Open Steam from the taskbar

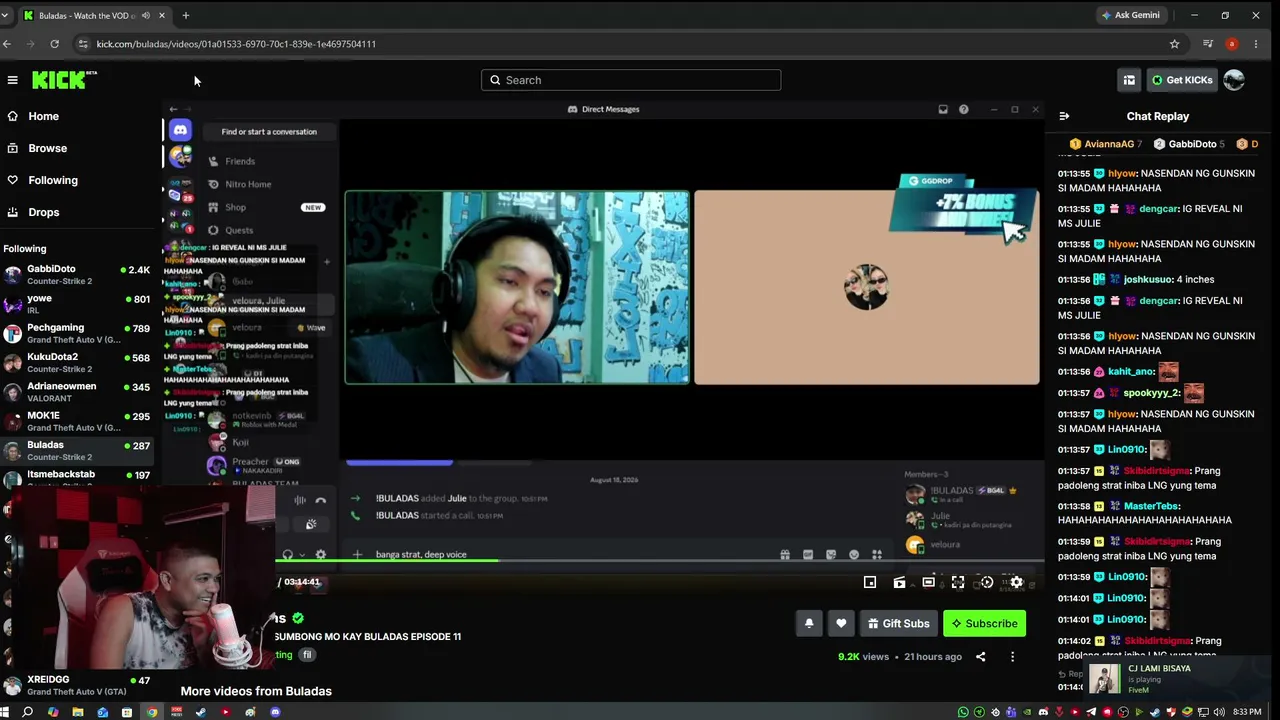[x=201, y=712]
